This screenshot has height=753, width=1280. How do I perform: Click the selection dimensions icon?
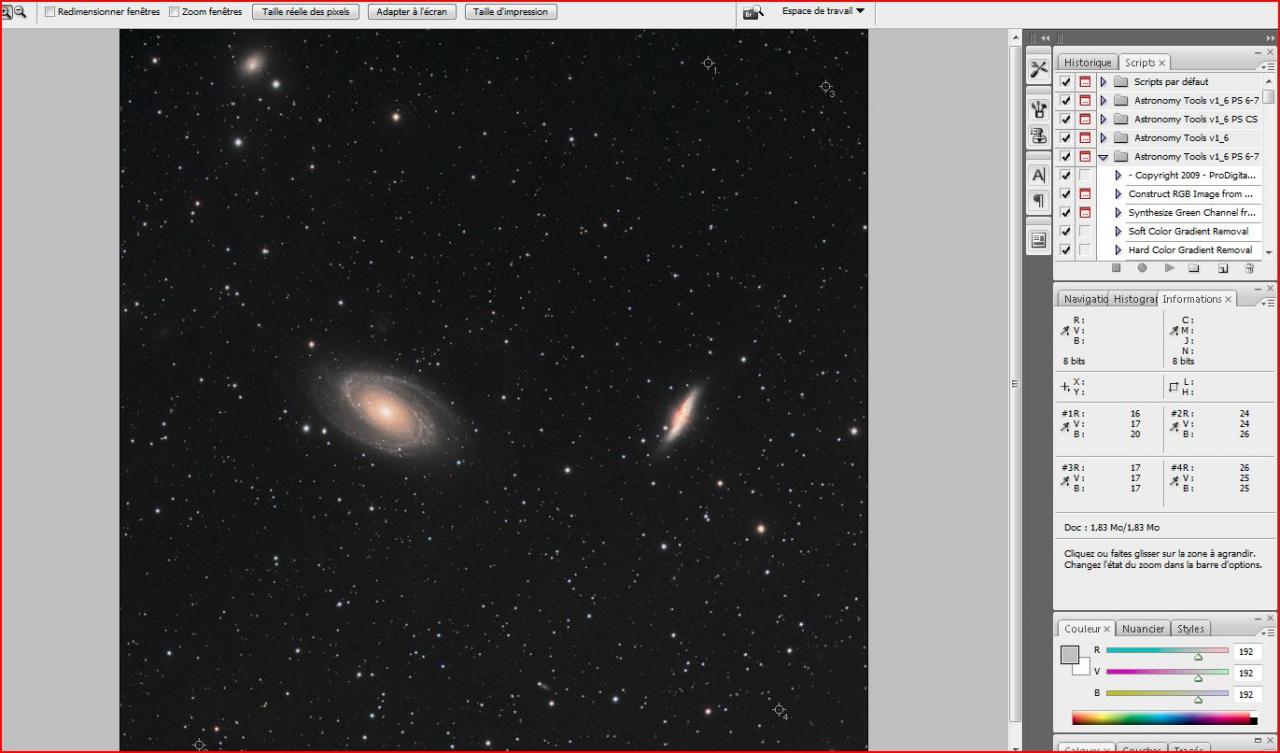(1175, 387)
